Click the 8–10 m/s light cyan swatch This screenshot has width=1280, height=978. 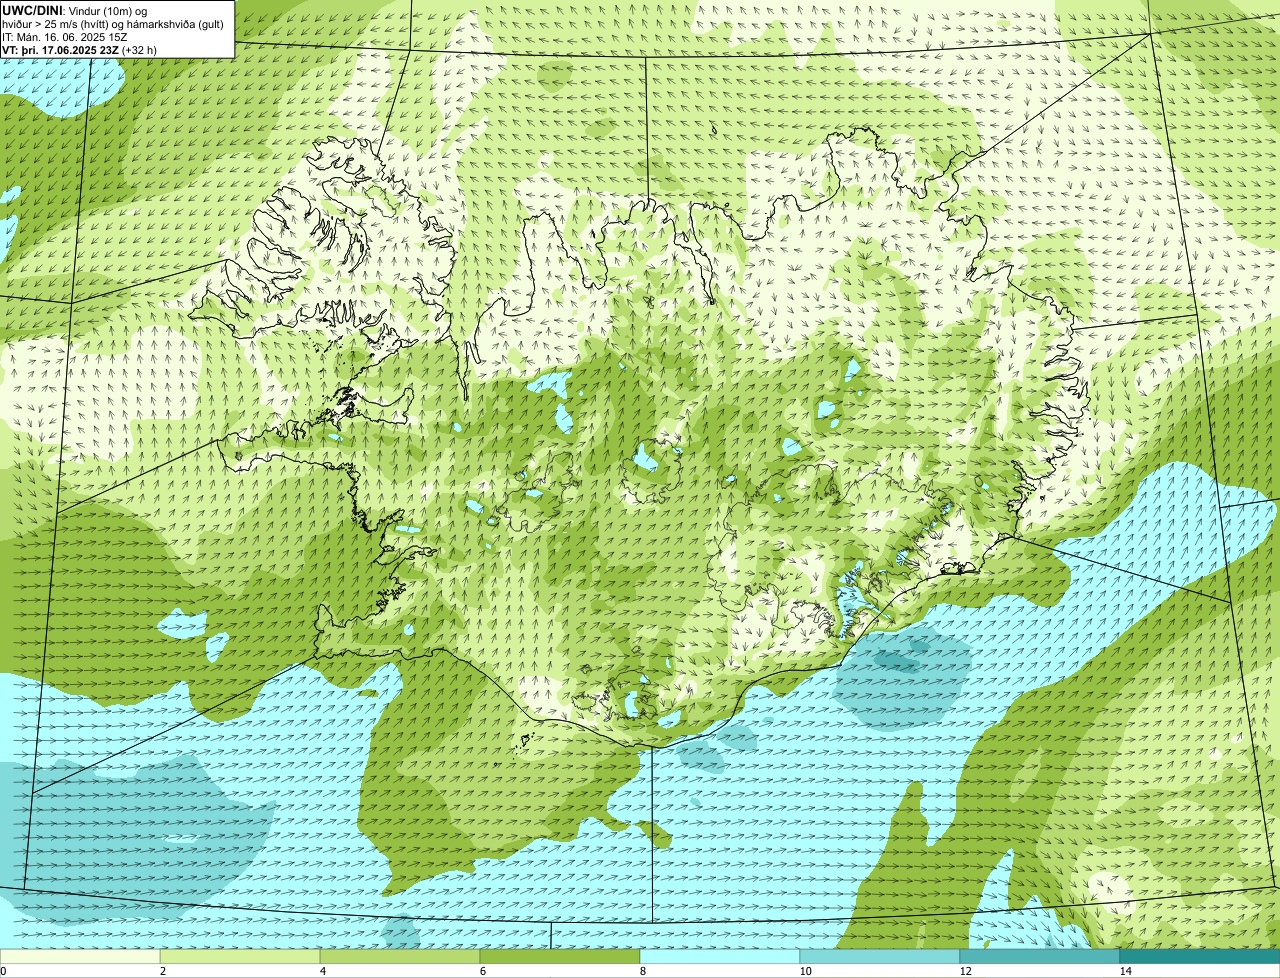(x=720, y=956)
